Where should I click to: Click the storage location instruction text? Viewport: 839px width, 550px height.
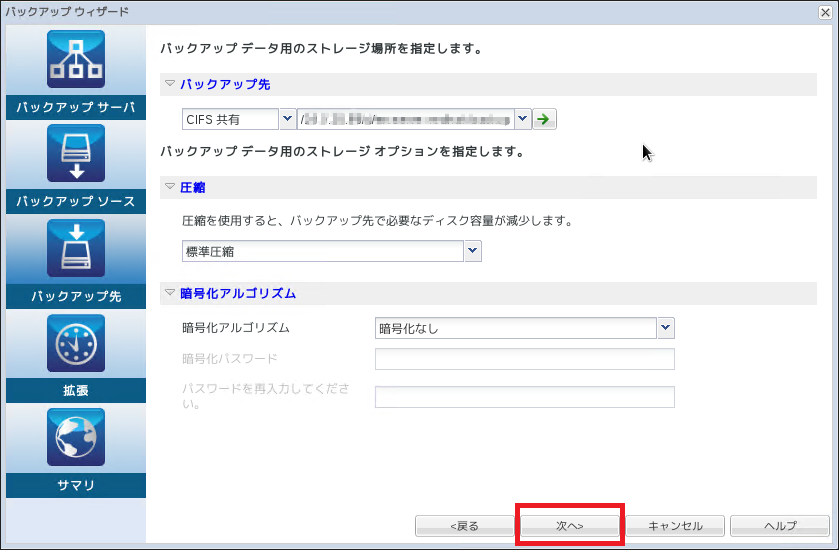click(x=322, y=48)
